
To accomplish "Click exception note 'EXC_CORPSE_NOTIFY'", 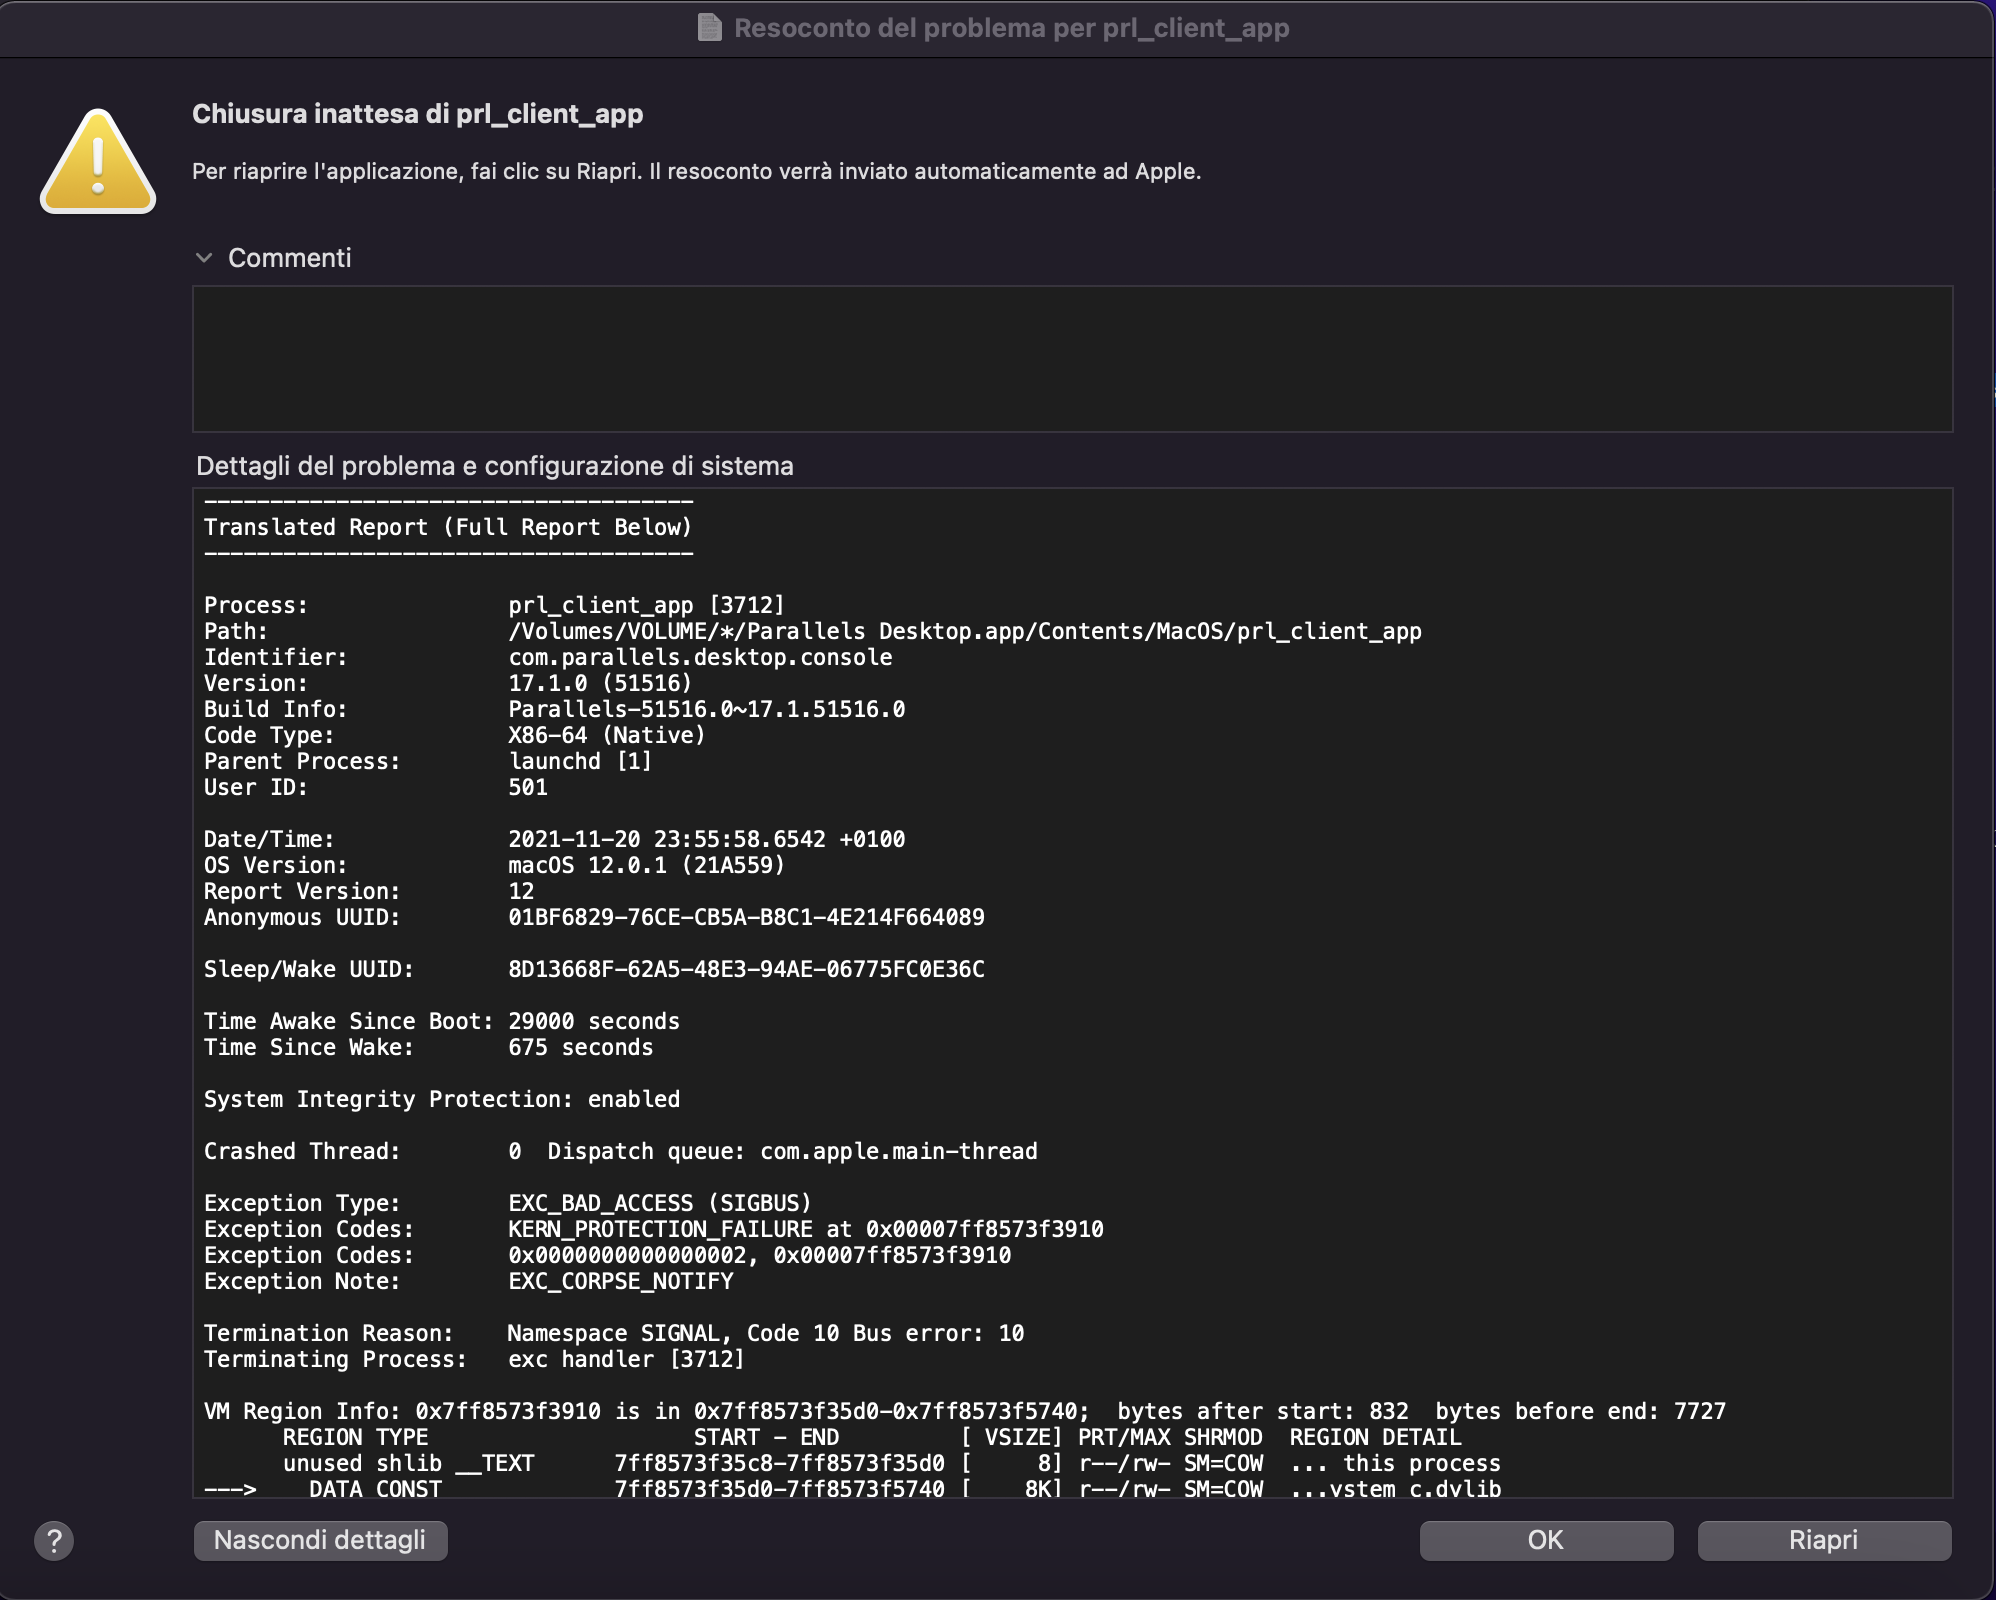I will click(621, 1281).
